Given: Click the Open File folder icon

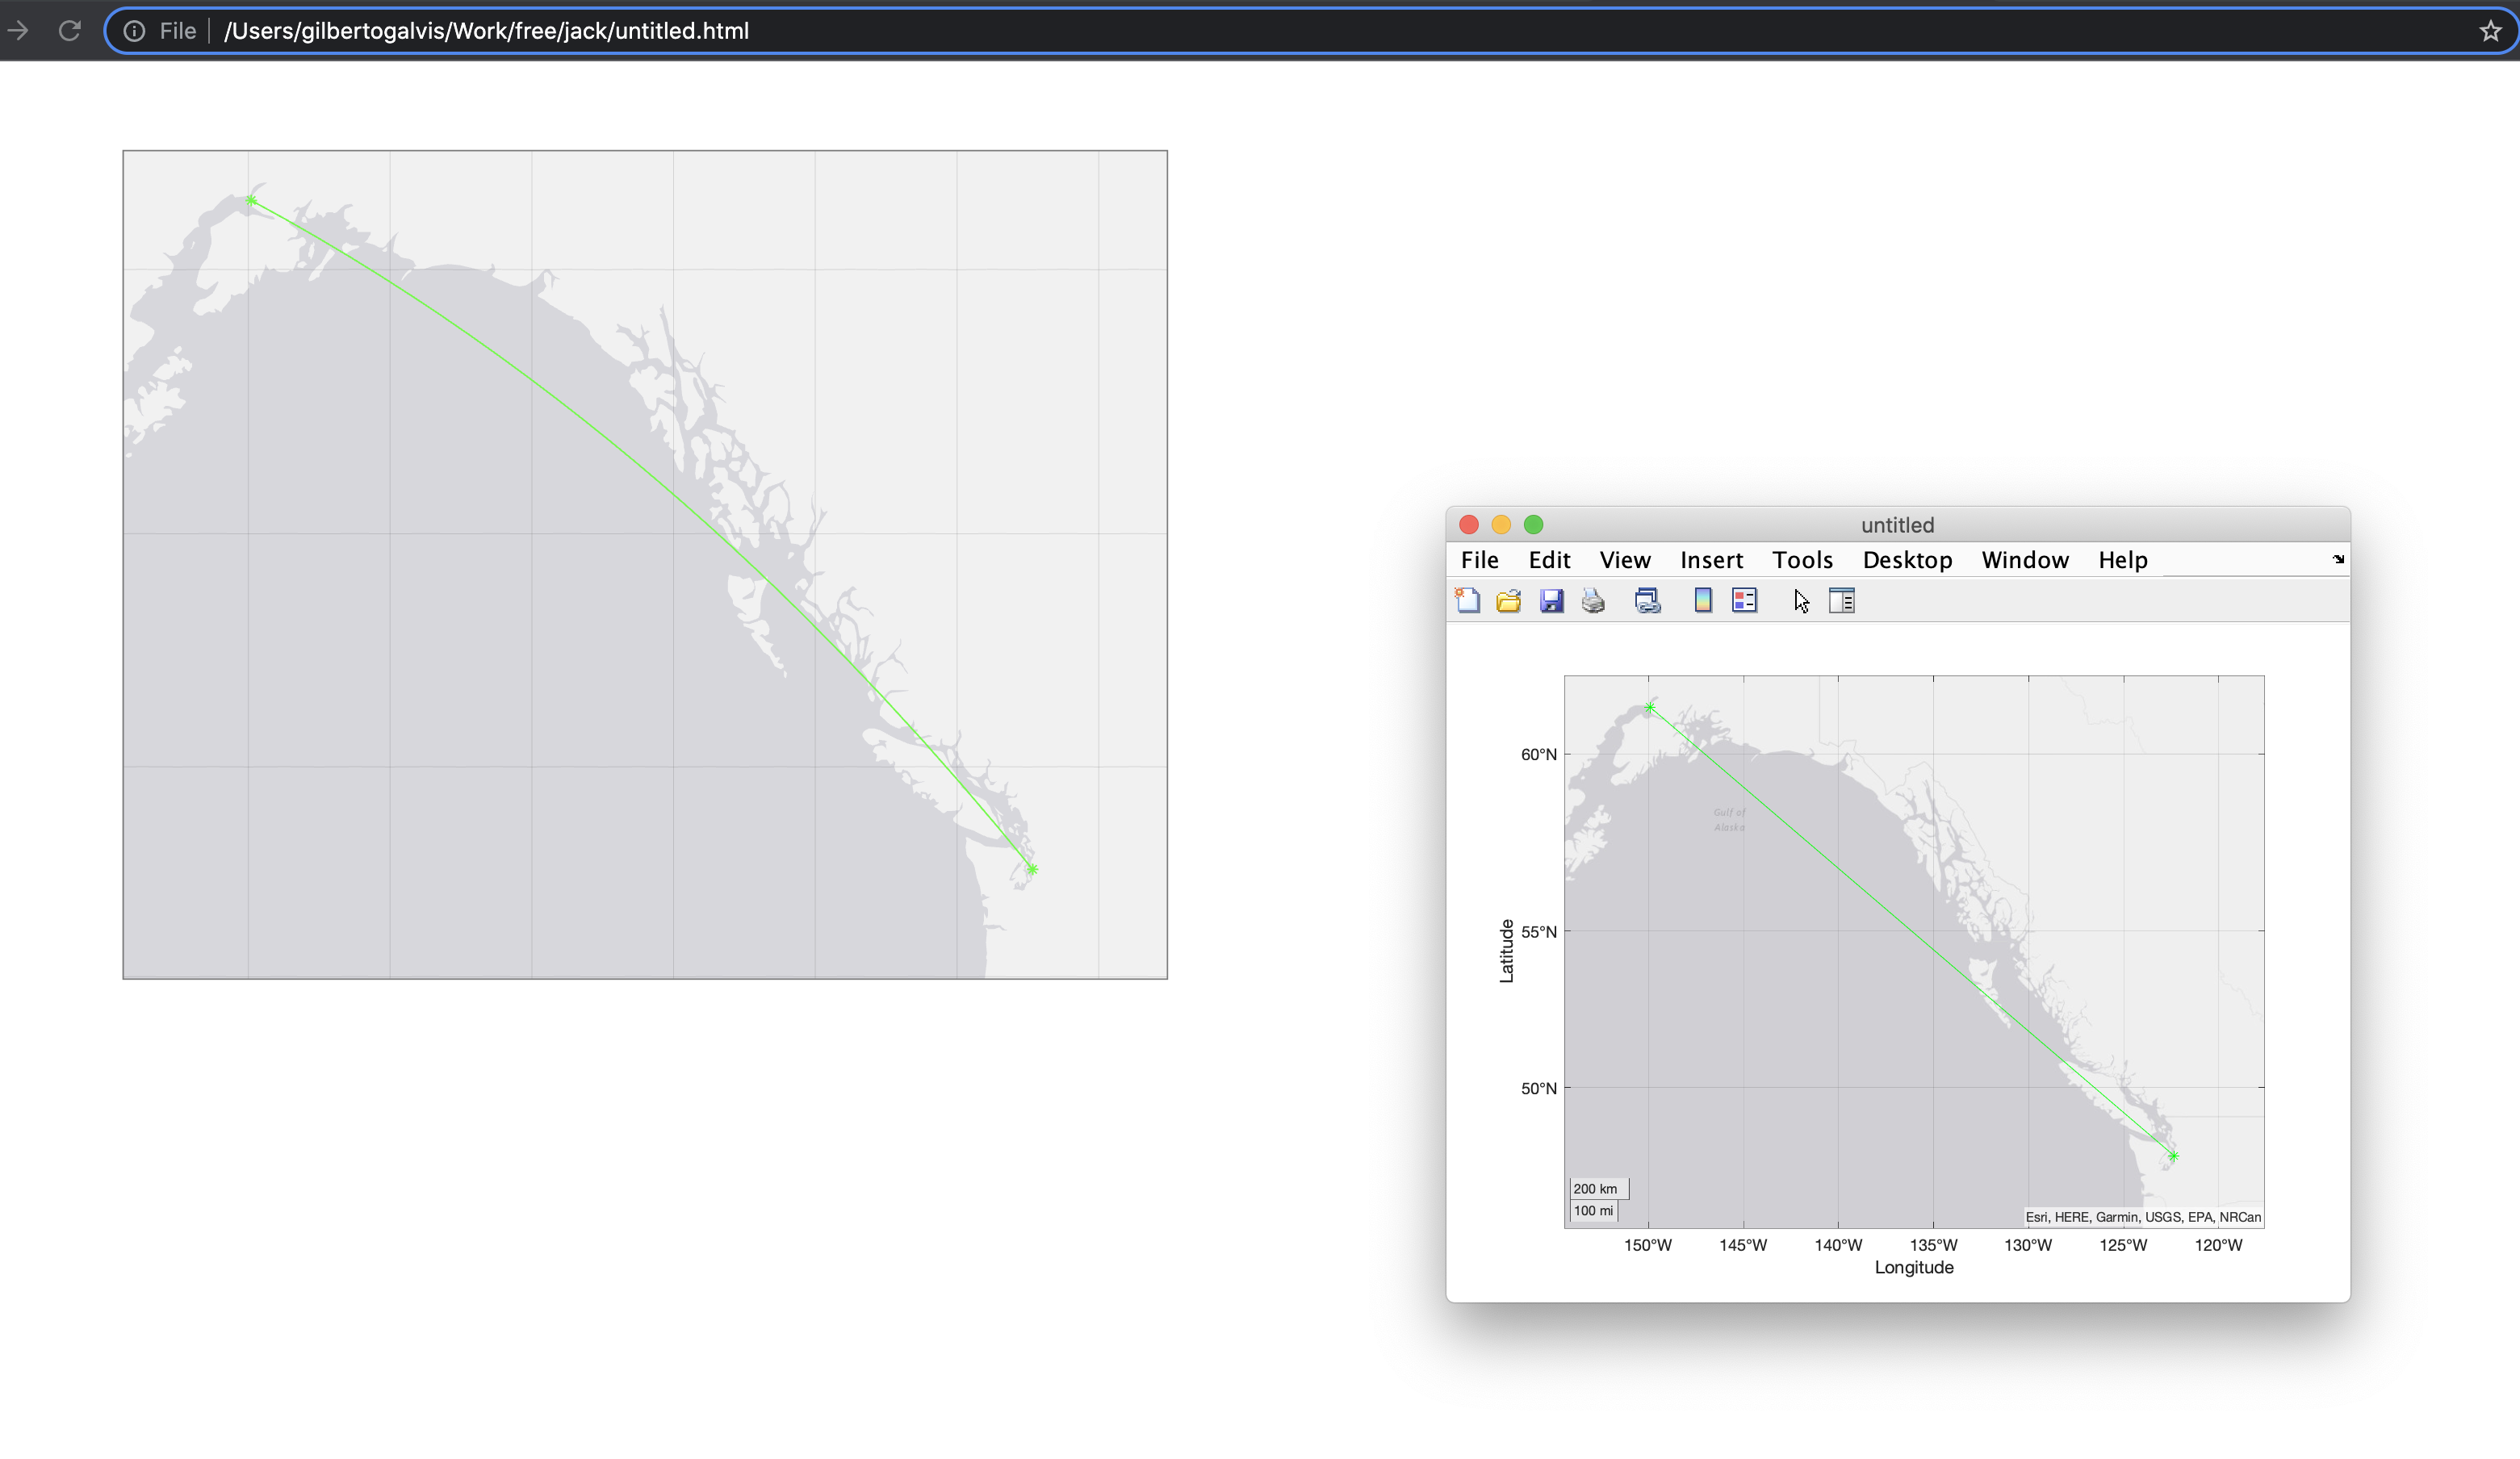Looking at the screenshot, I should coord(1508,600).
